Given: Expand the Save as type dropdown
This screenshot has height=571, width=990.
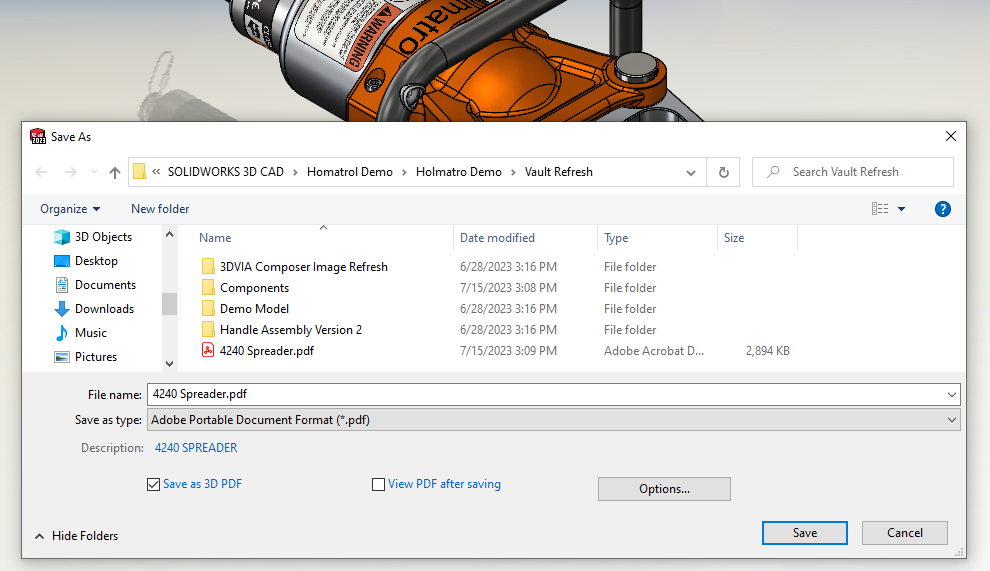Looking at the screenshot, I should (951, 420).
